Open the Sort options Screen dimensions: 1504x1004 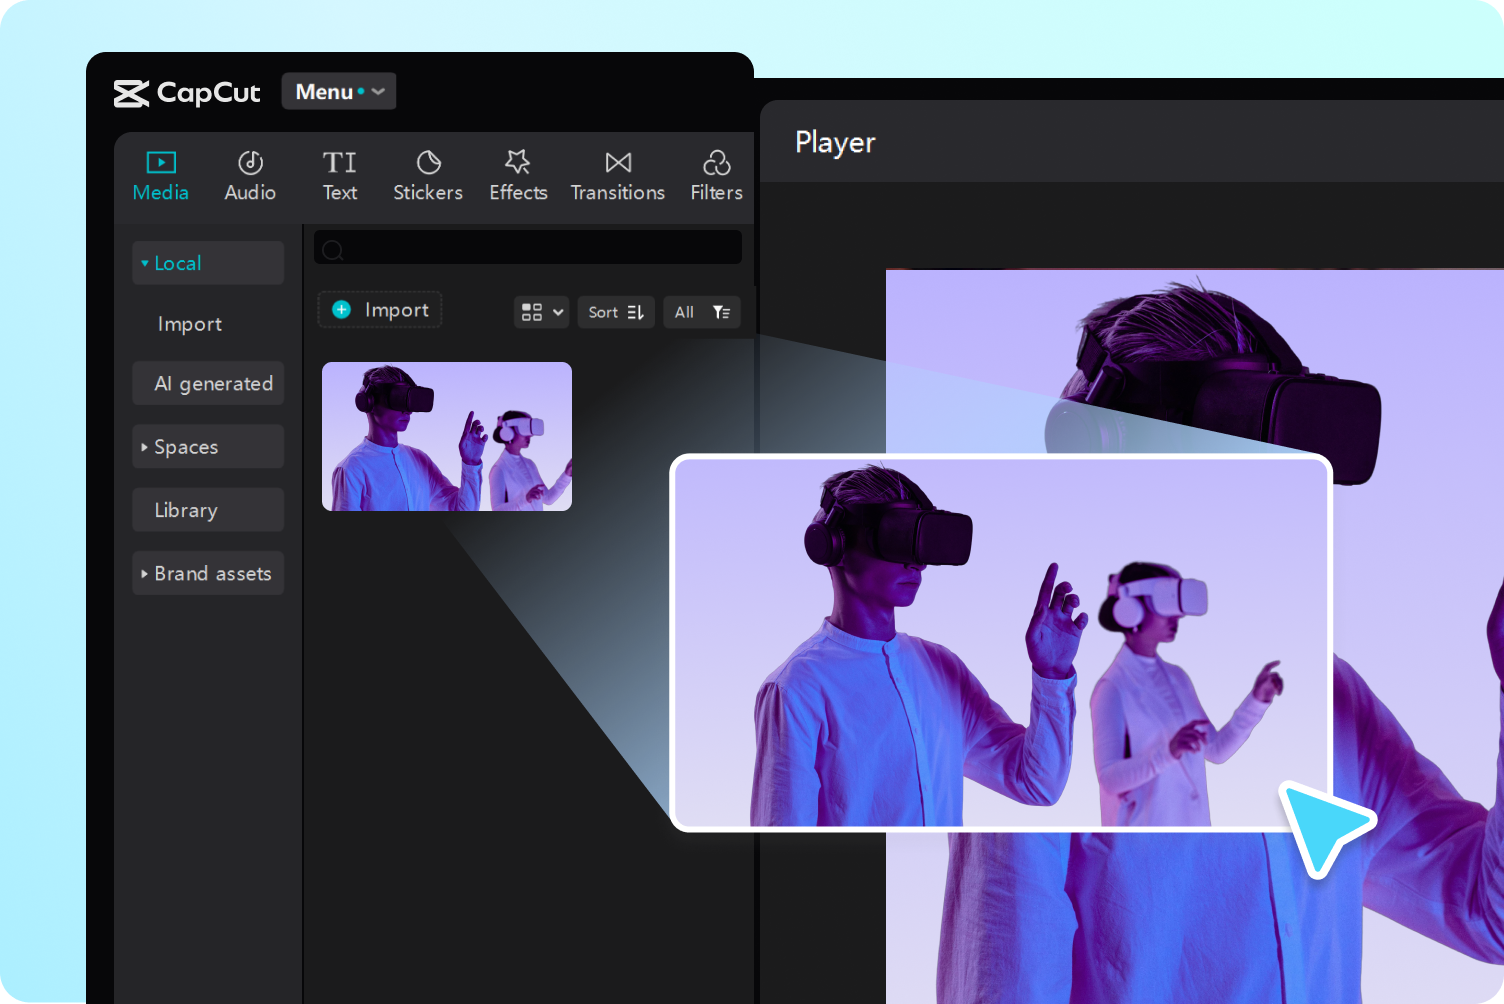click(615, 312)
